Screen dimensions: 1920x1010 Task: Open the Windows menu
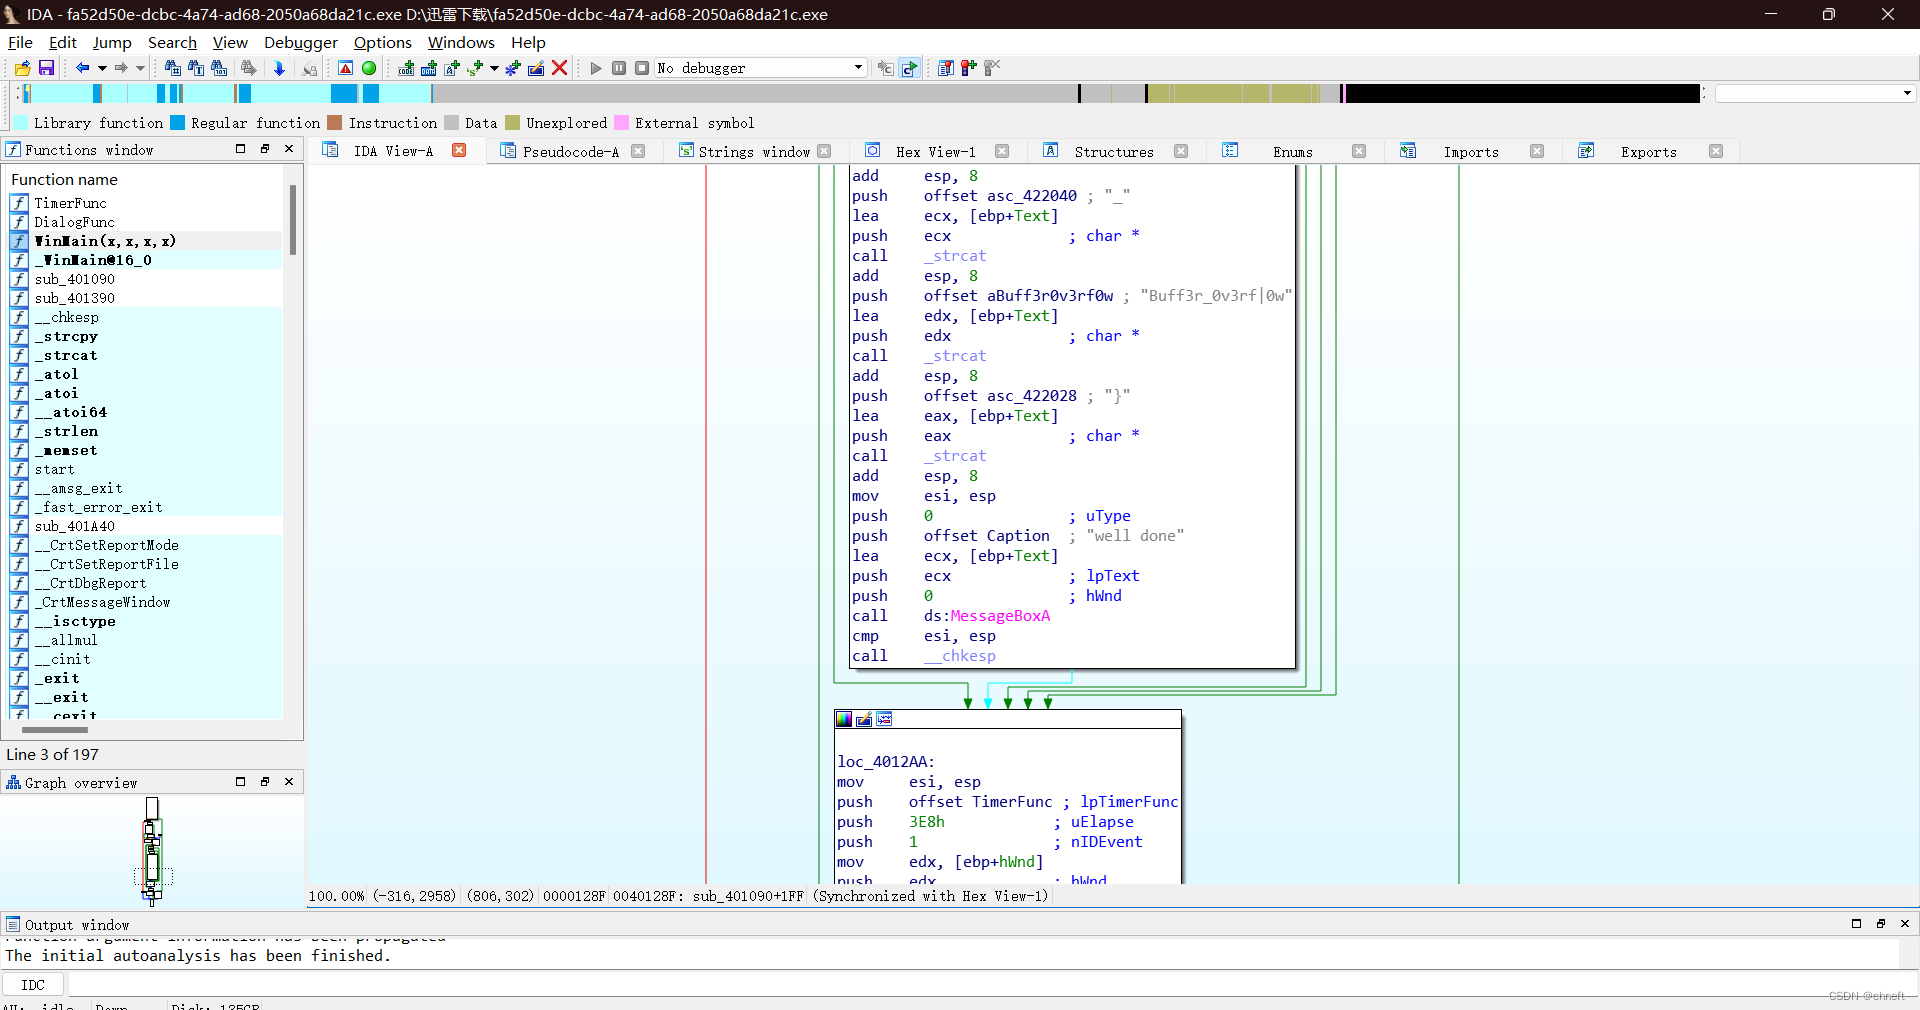tap(461, 42)
